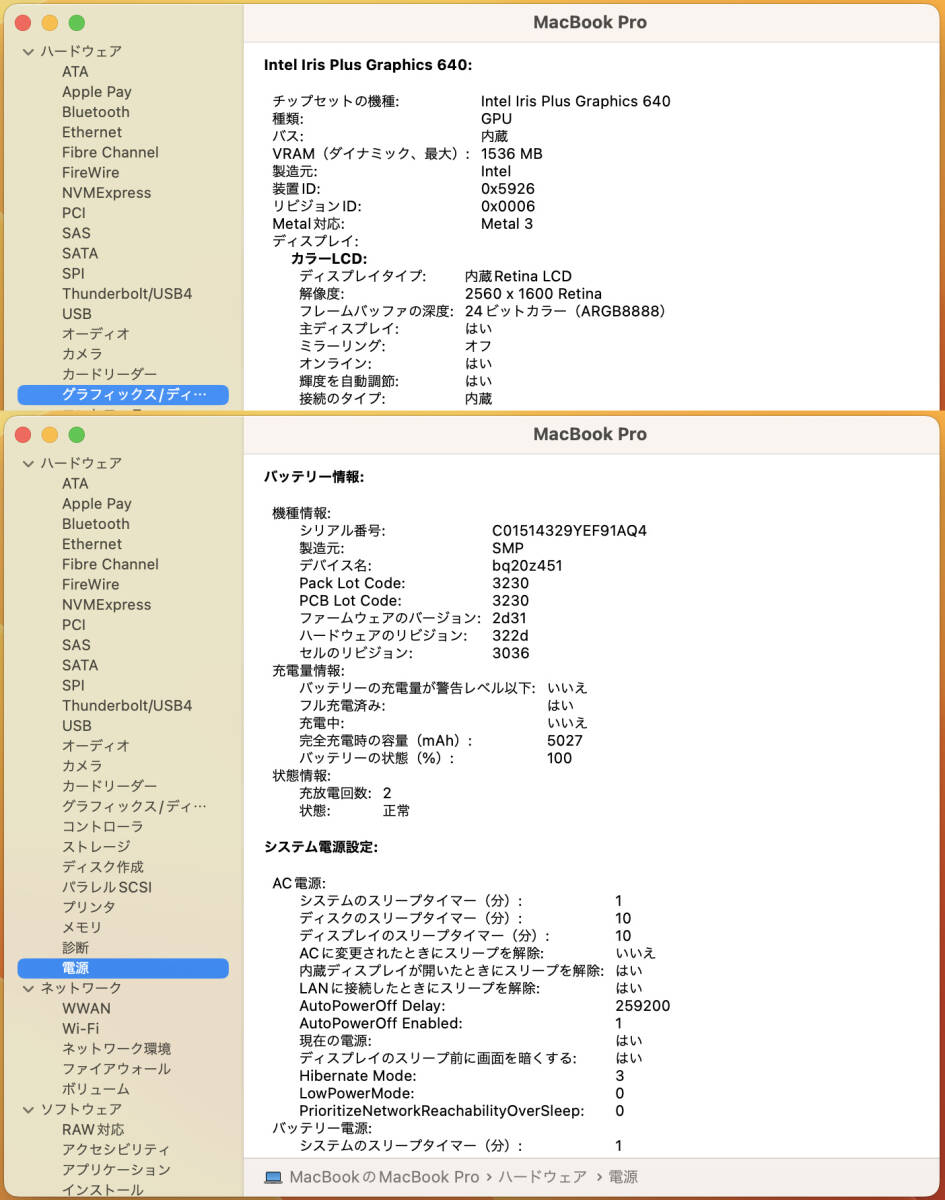The width and height of the screenshot is (945, 1200).
Task: Open ファイアウォール in the sidebar
Action: click(x=116, y=1069)
